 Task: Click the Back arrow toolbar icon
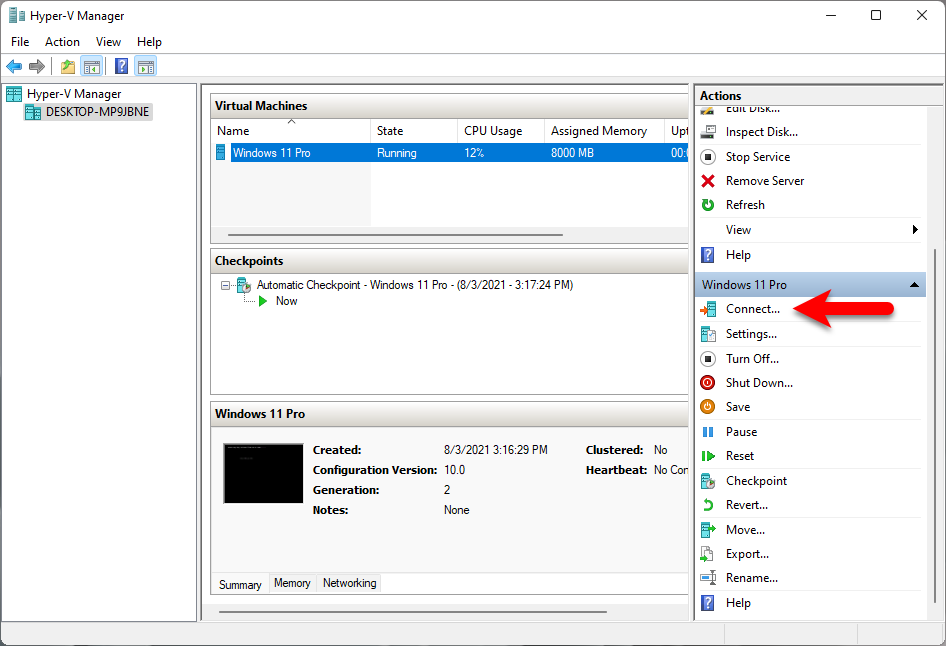[14, 66]
